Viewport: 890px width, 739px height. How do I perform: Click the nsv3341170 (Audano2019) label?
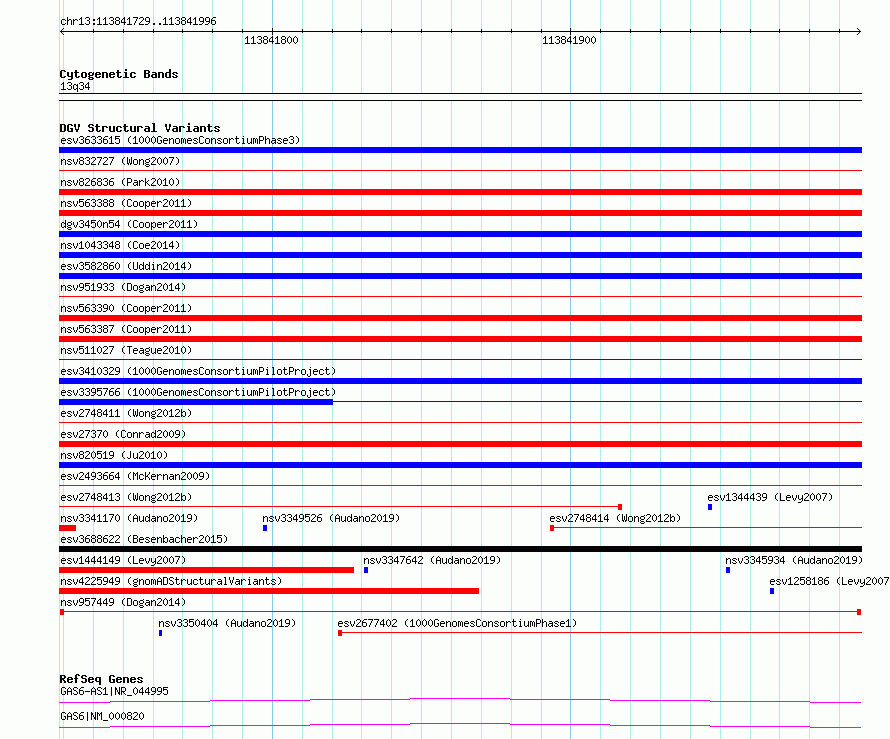tap(129, 518)
